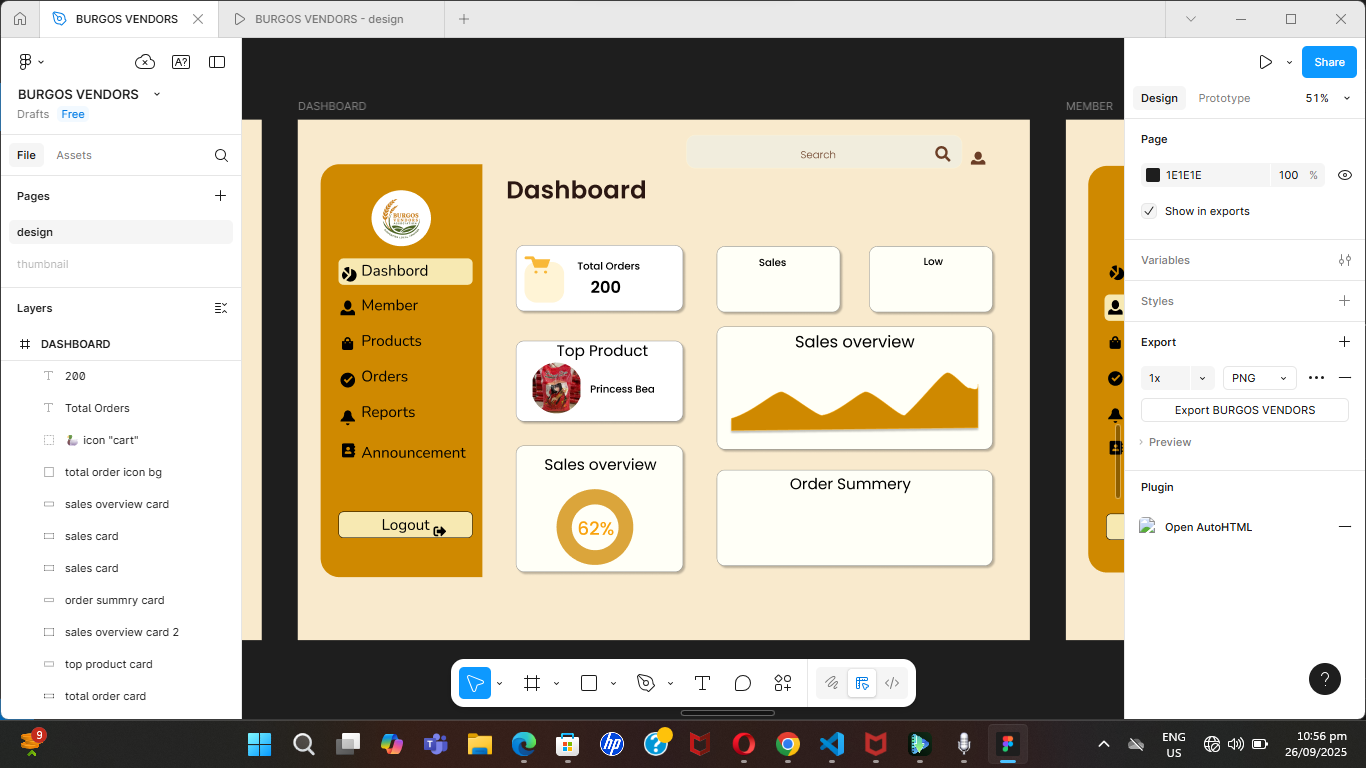
Task: Click the 1E1E1E page color swatch
Action: click(1153, 175)
